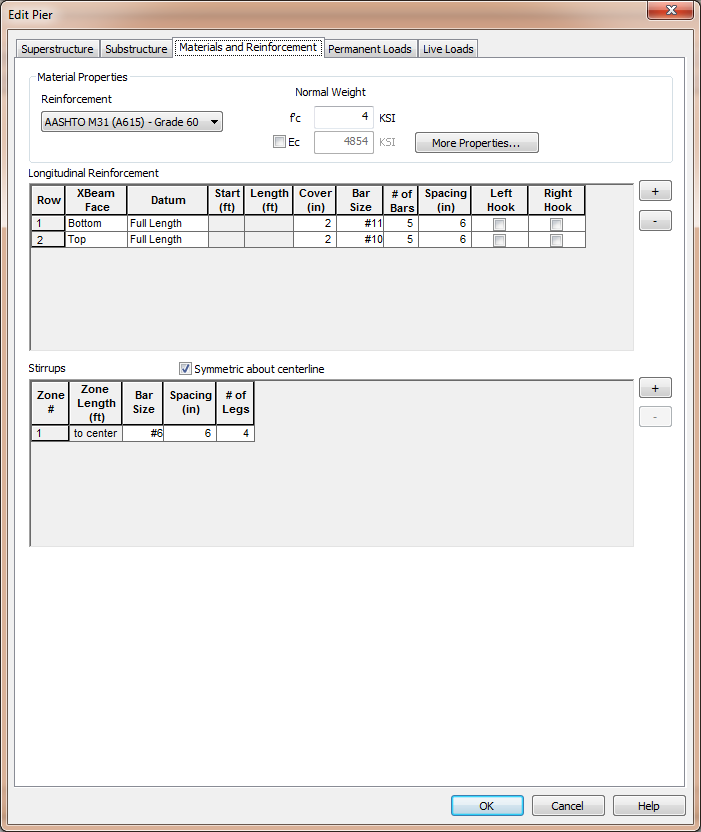Click the More Properties button
Viewport: 701px width, 832px height.
coord(476,143)
